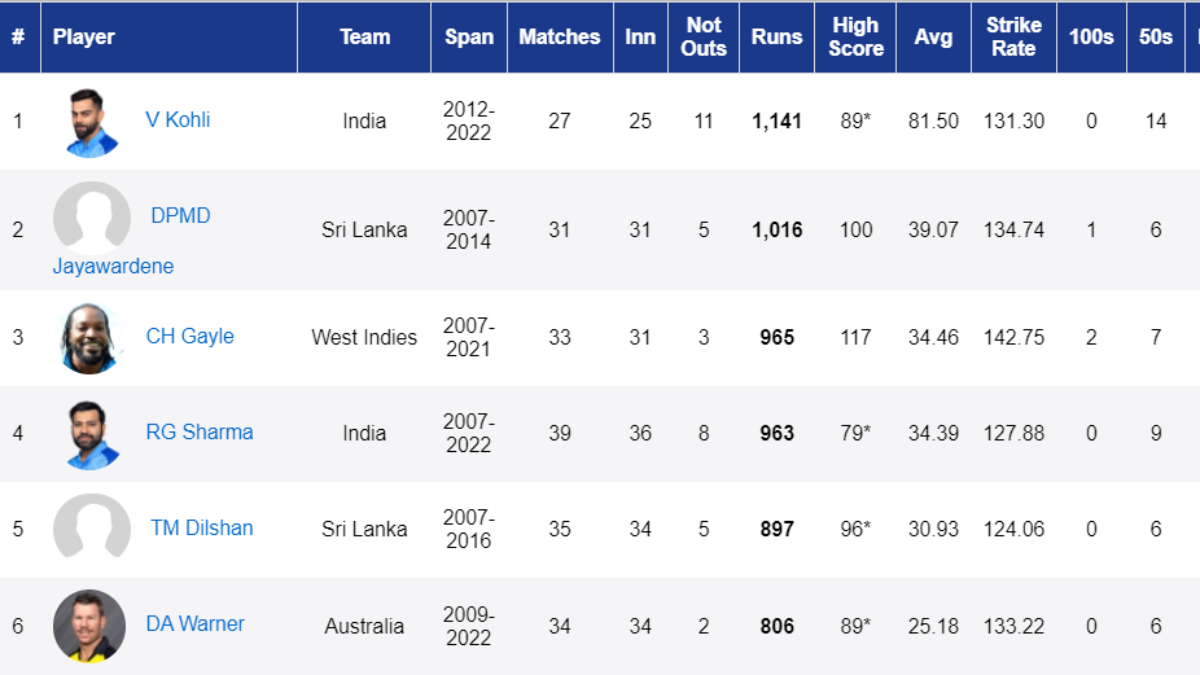Click DA Warner's player photo
The width and height of the screenshot is (1200, 675).
point(90,626)
